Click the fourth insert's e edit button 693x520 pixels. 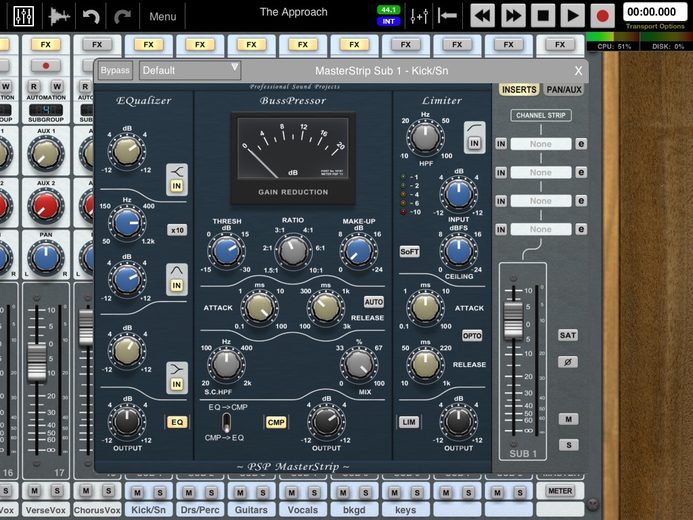click(x=581, y=229)
